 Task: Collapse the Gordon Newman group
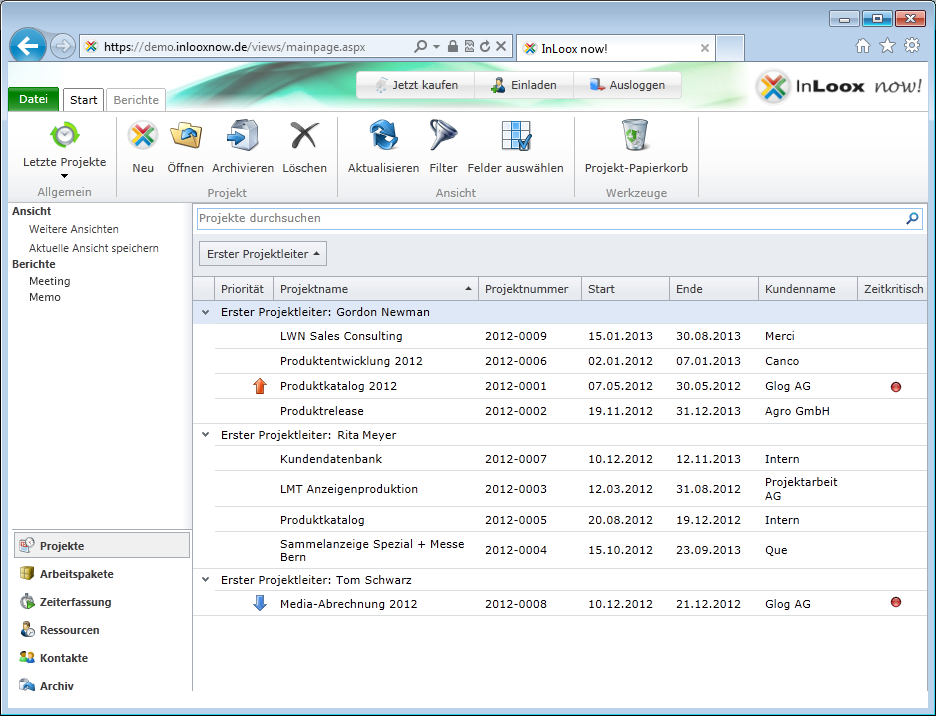click(x=205, y=312)
